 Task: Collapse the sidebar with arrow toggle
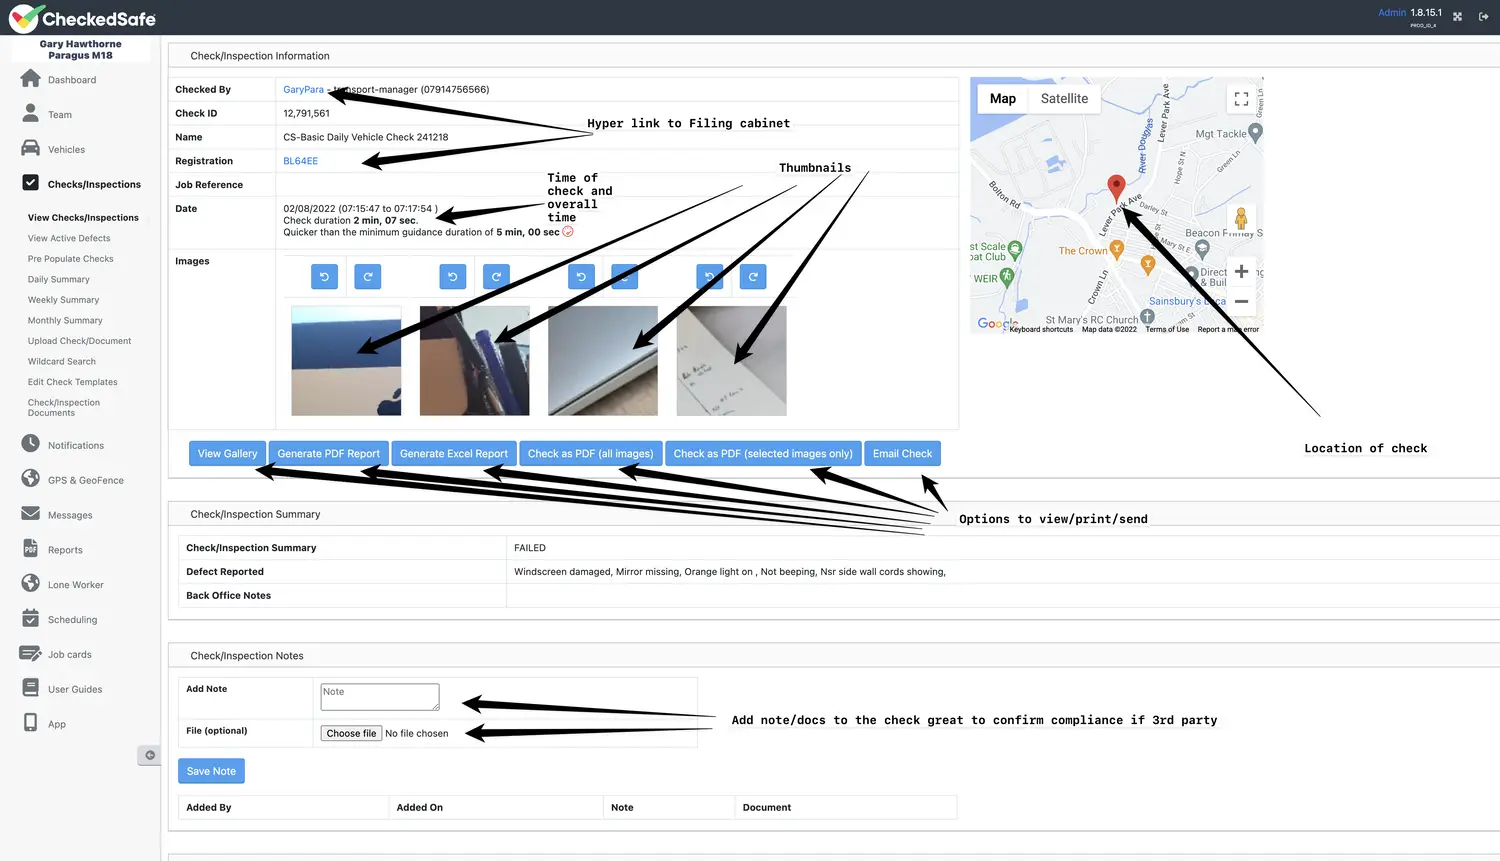(x=149, y=755)
